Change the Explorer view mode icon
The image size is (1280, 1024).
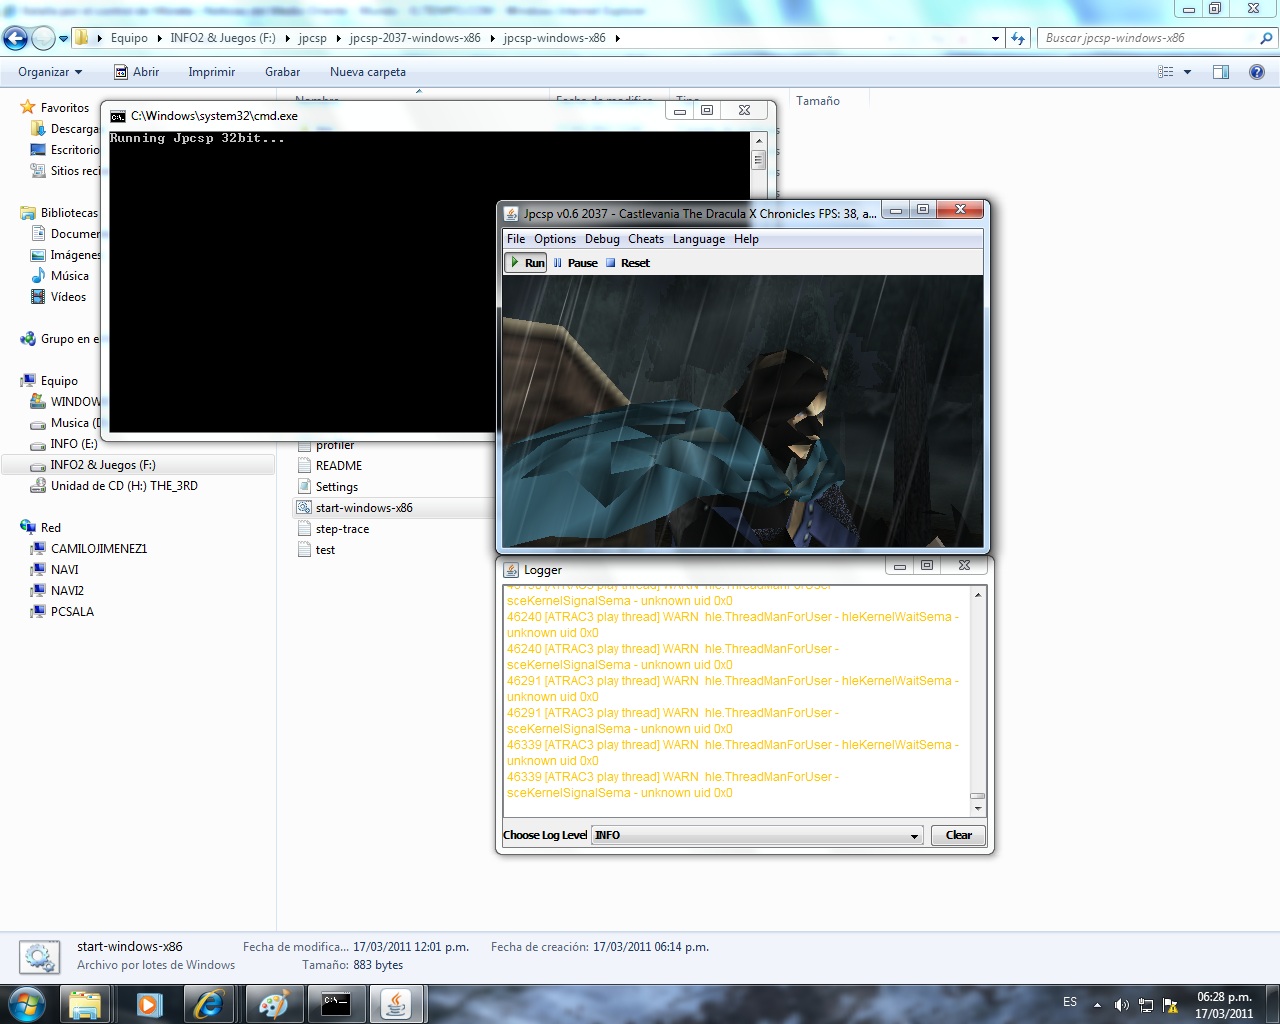[x=1166, y=72]
